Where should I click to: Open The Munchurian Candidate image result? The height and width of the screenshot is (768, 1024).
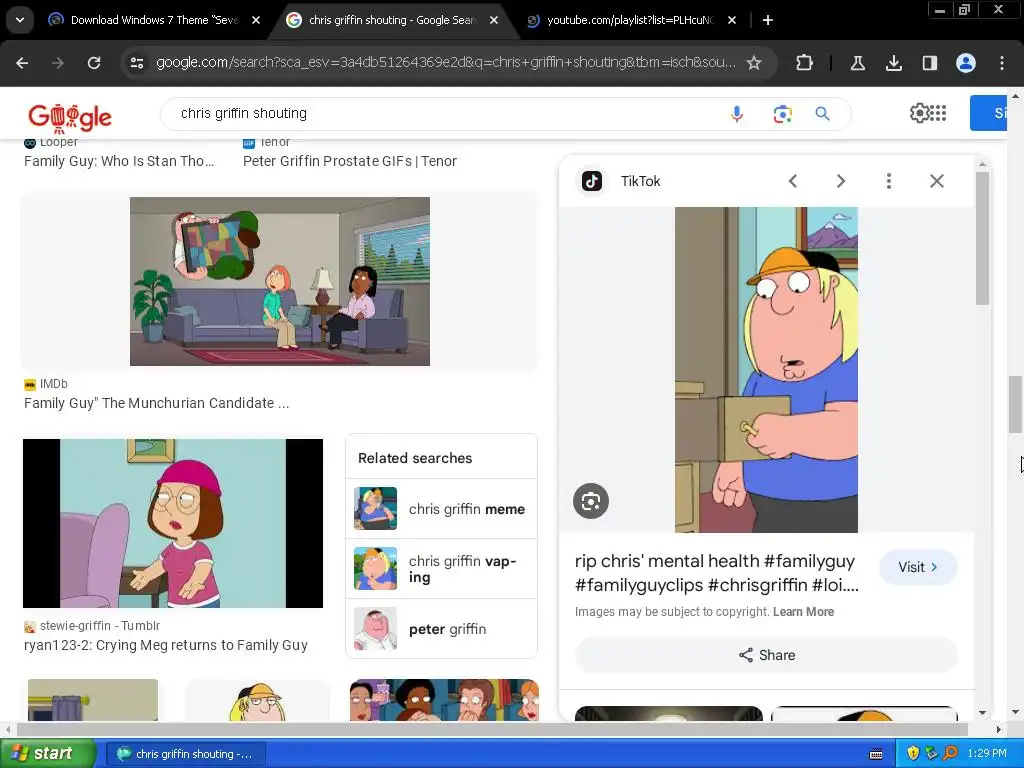click(280, 281)
